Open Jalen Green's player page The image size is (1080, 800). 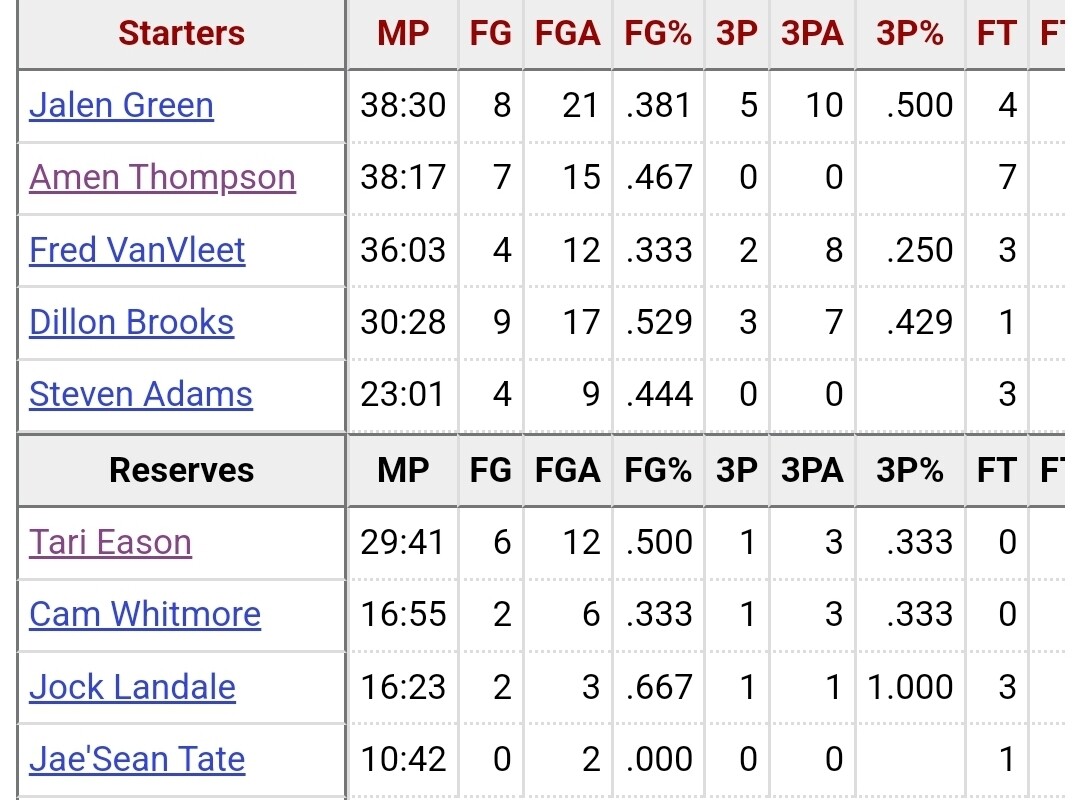pyautogui.click(x=121, y=105)
